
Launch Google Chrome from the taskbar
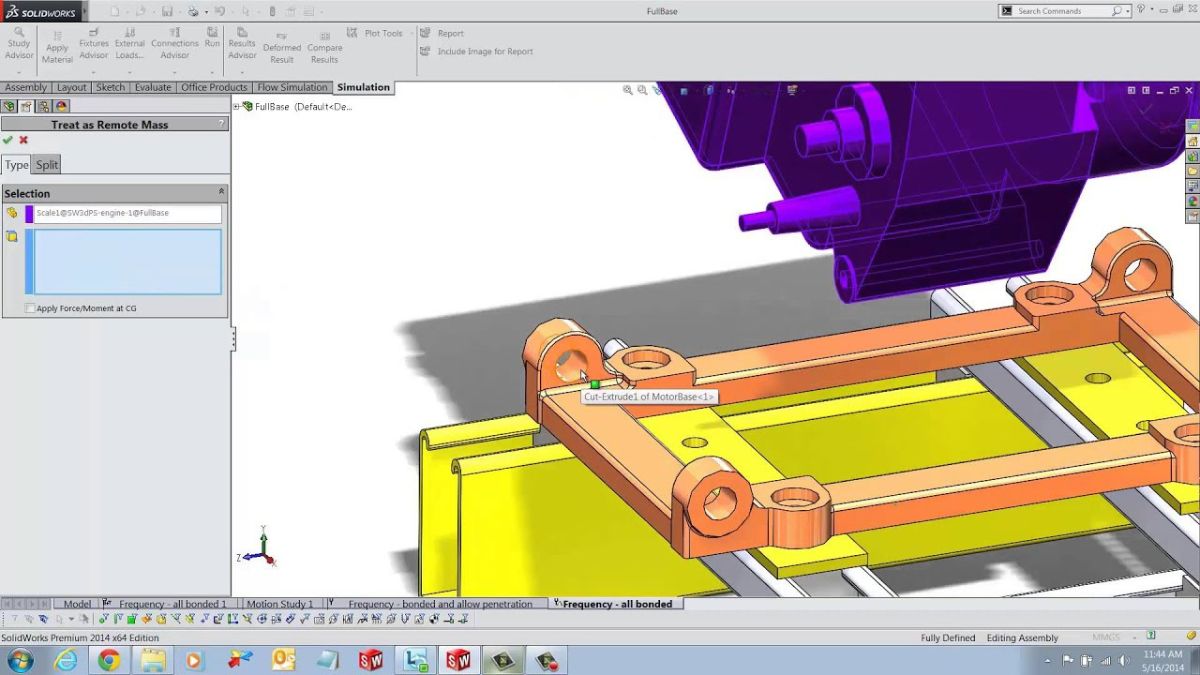[x=109, y=660]
